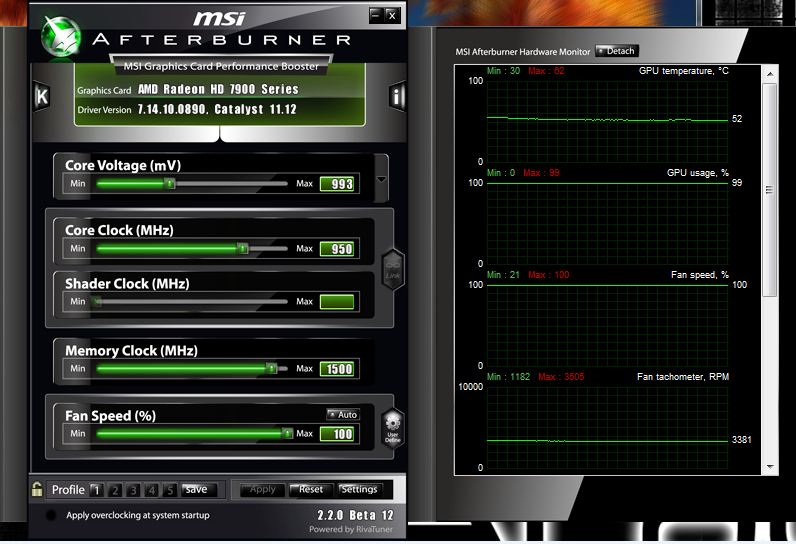Image resolution: width=796 pixels, height=544 pixels.
Task: Click MSI Afterburner Hardware Monitor title
Action: [523, 52]
